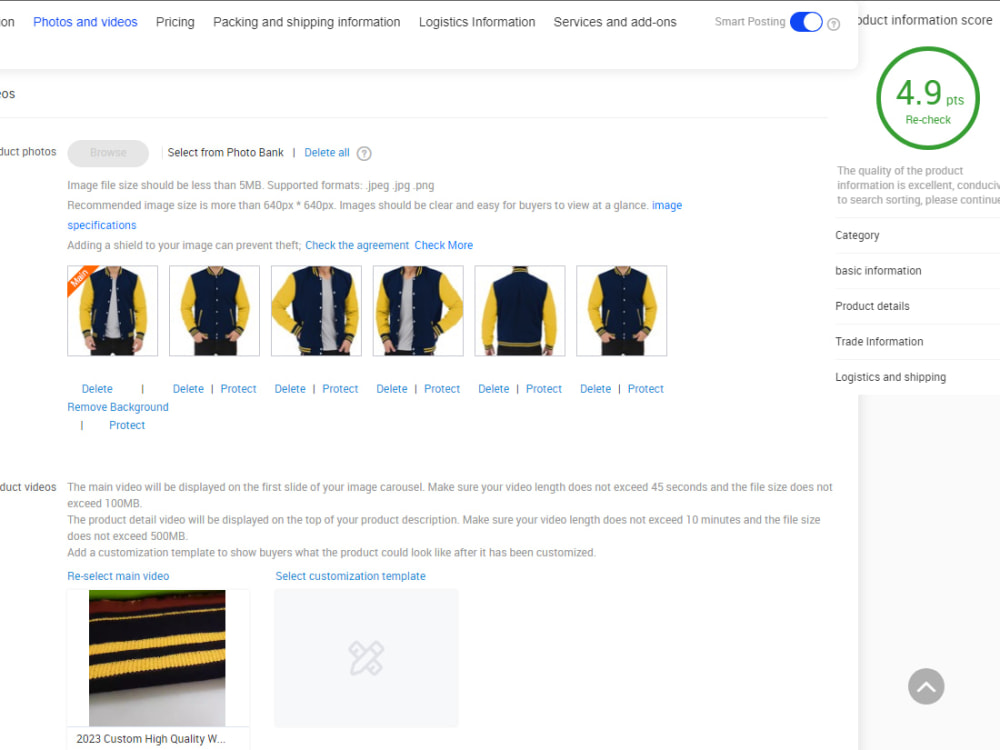Image resolution: width=1000 pixels, height=750 pixels.
Task: Click Remove Background for the main photo
Action: [x=118, y=407]
